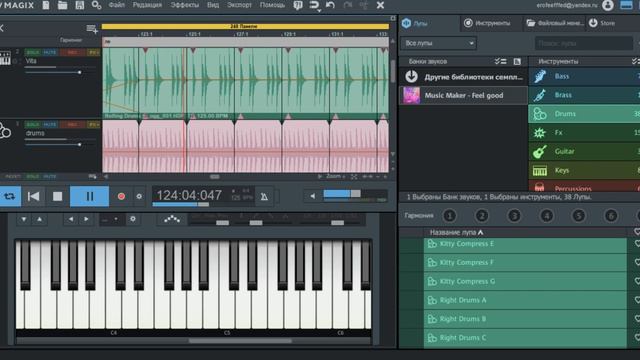Jump to start with the rewind button

33,196
